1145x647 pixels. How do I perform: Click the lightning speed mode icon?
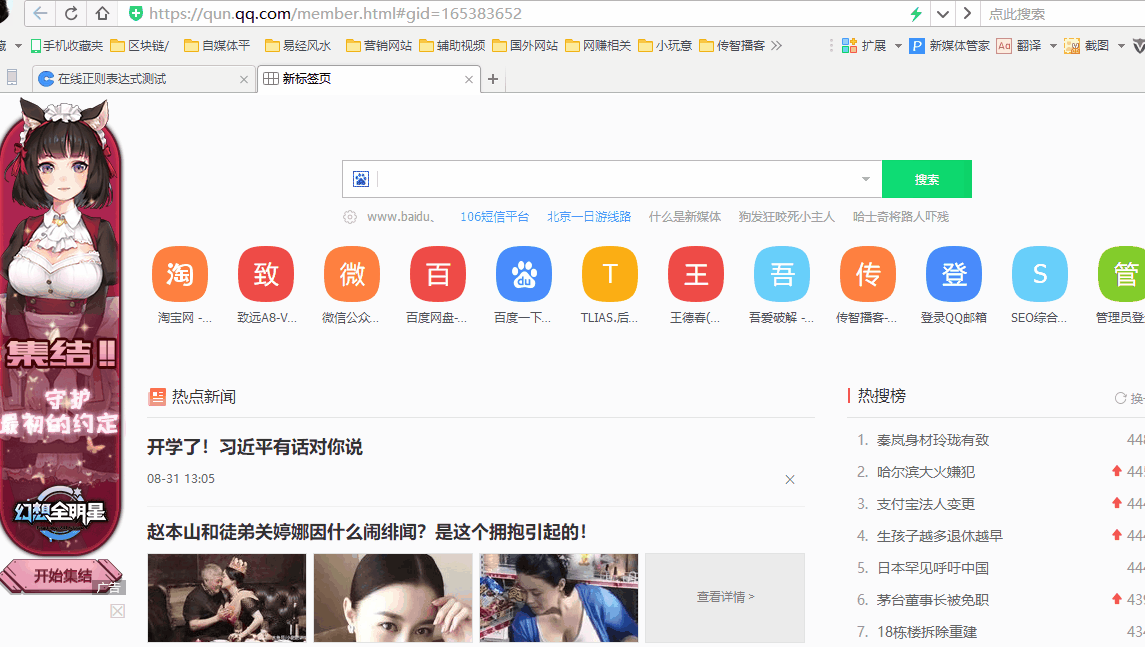[x=916, y=13]
